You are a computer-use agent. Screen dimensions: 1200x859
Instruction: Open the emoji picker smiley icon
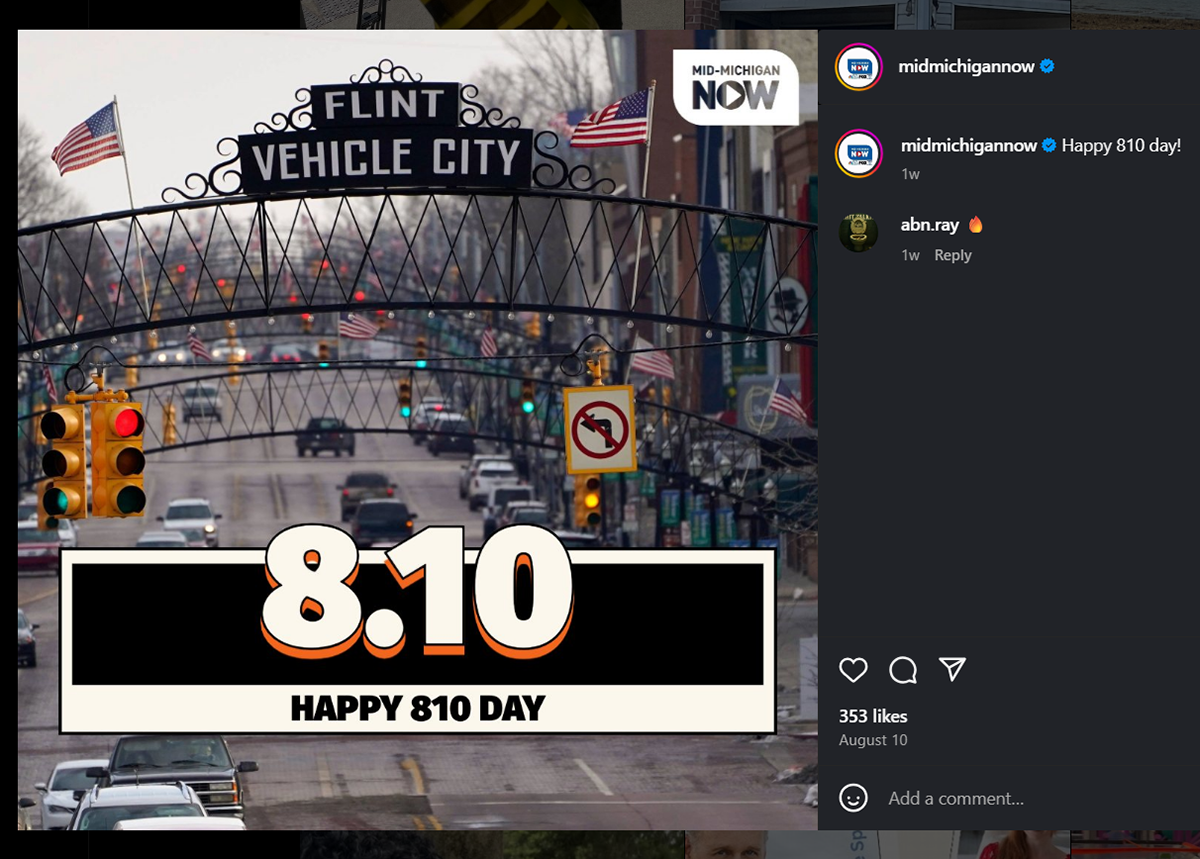point(853,798)
